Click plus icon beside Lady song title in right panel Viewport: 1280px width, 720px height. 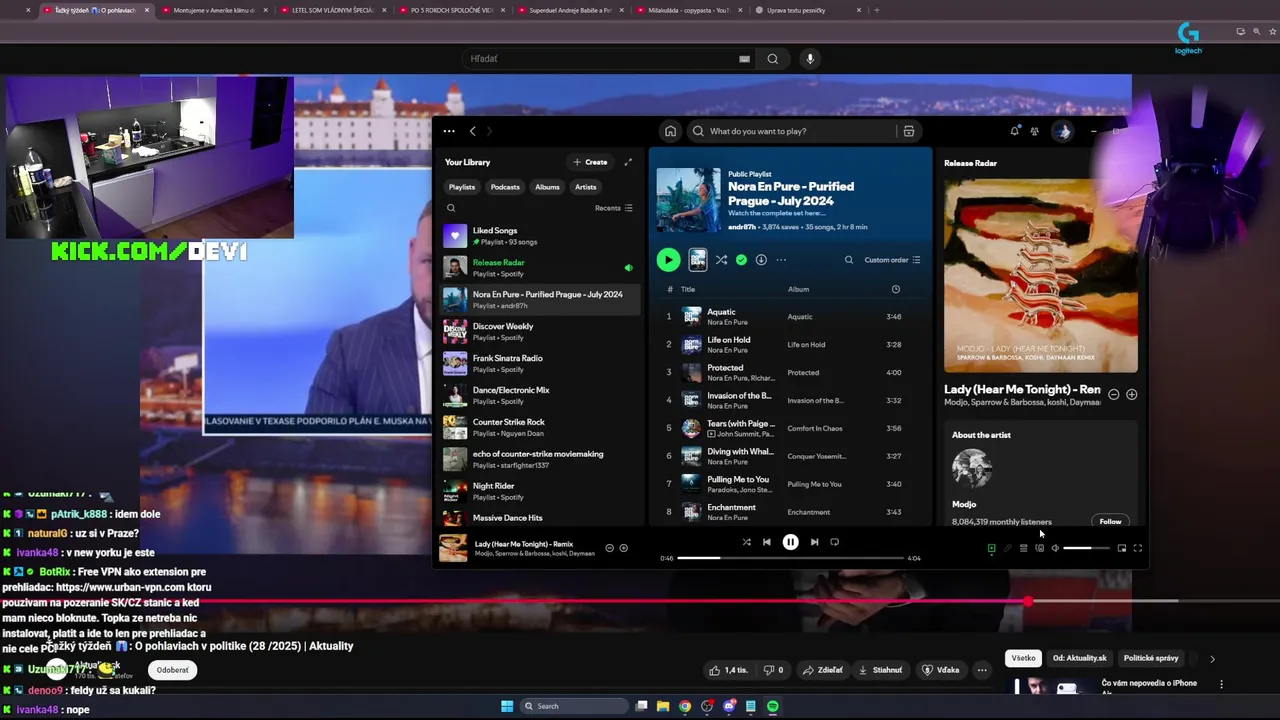(1131, 394)
